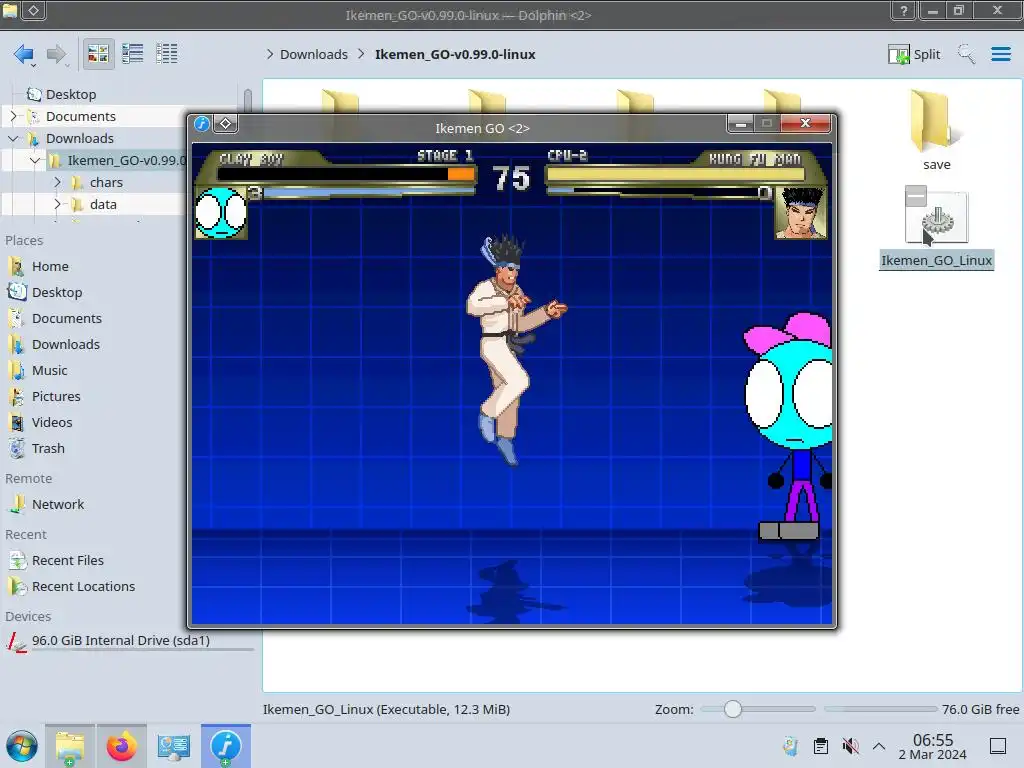Collapse Ikemen_GO-v0.99.0 tree node
The width and height of the screenshot is (1024, 768).
click(35, 160)
